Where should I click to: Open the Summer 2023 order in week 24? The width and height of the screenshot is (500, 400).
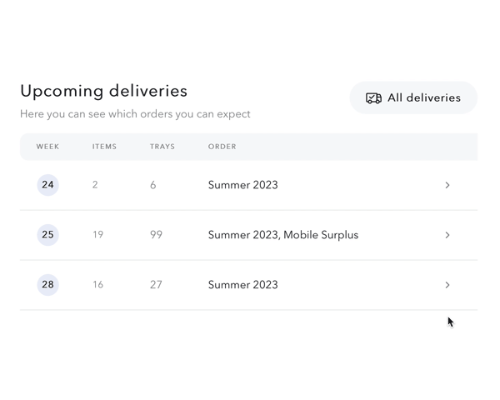[x=243, y=185]
